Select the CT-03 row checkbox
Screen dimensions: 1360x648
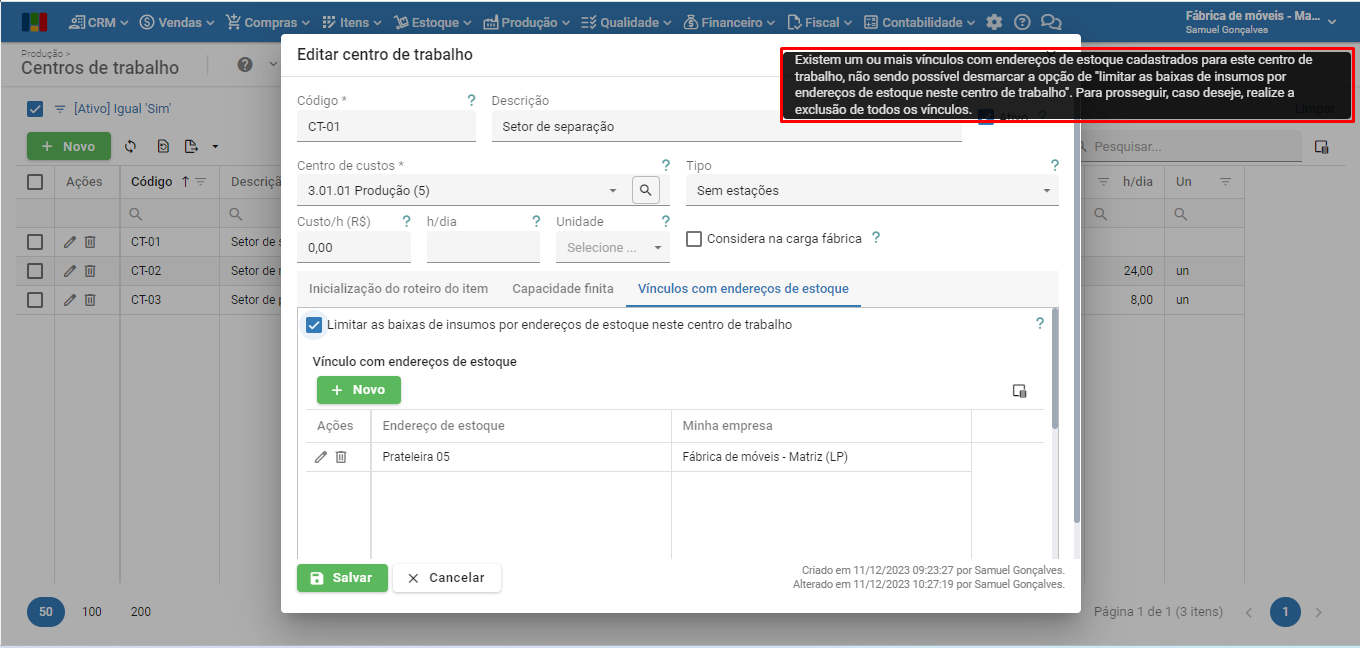35,300
